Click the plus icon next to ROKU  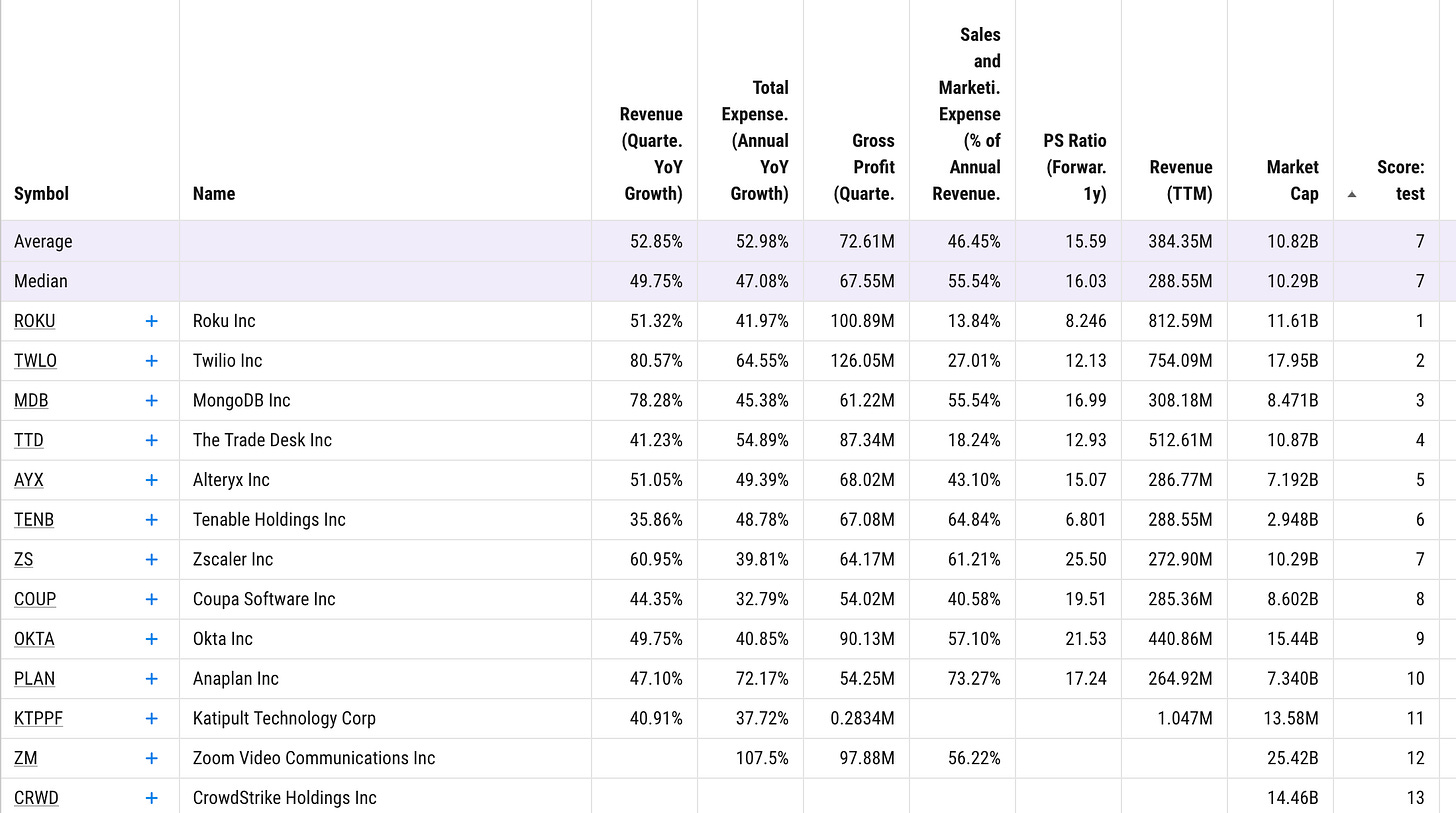[x=151, y=321]
